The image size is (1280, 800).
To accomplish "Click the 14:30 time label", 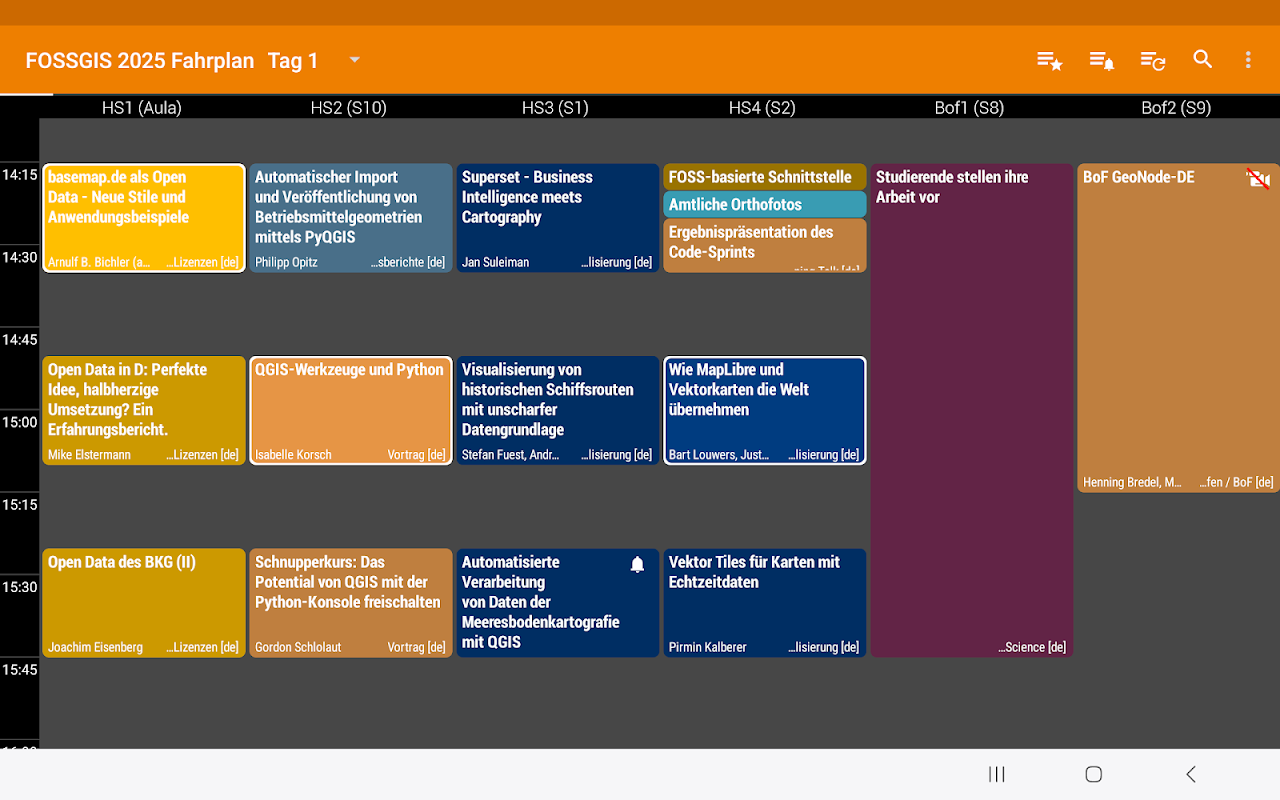I will tap(20, 257).
